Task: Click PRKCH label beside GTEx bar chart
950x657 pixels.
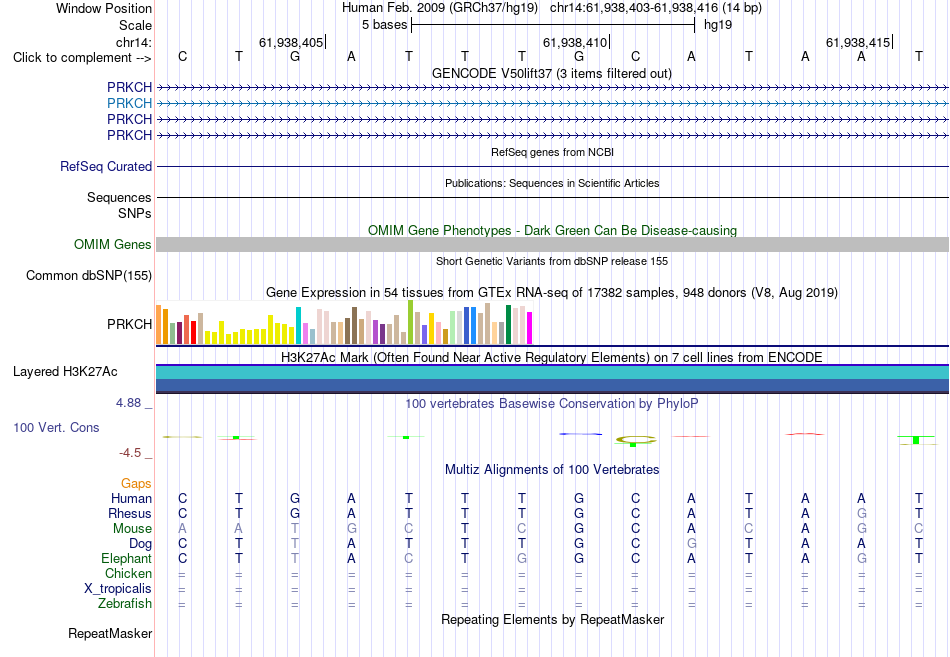Action: pos(130,324)
